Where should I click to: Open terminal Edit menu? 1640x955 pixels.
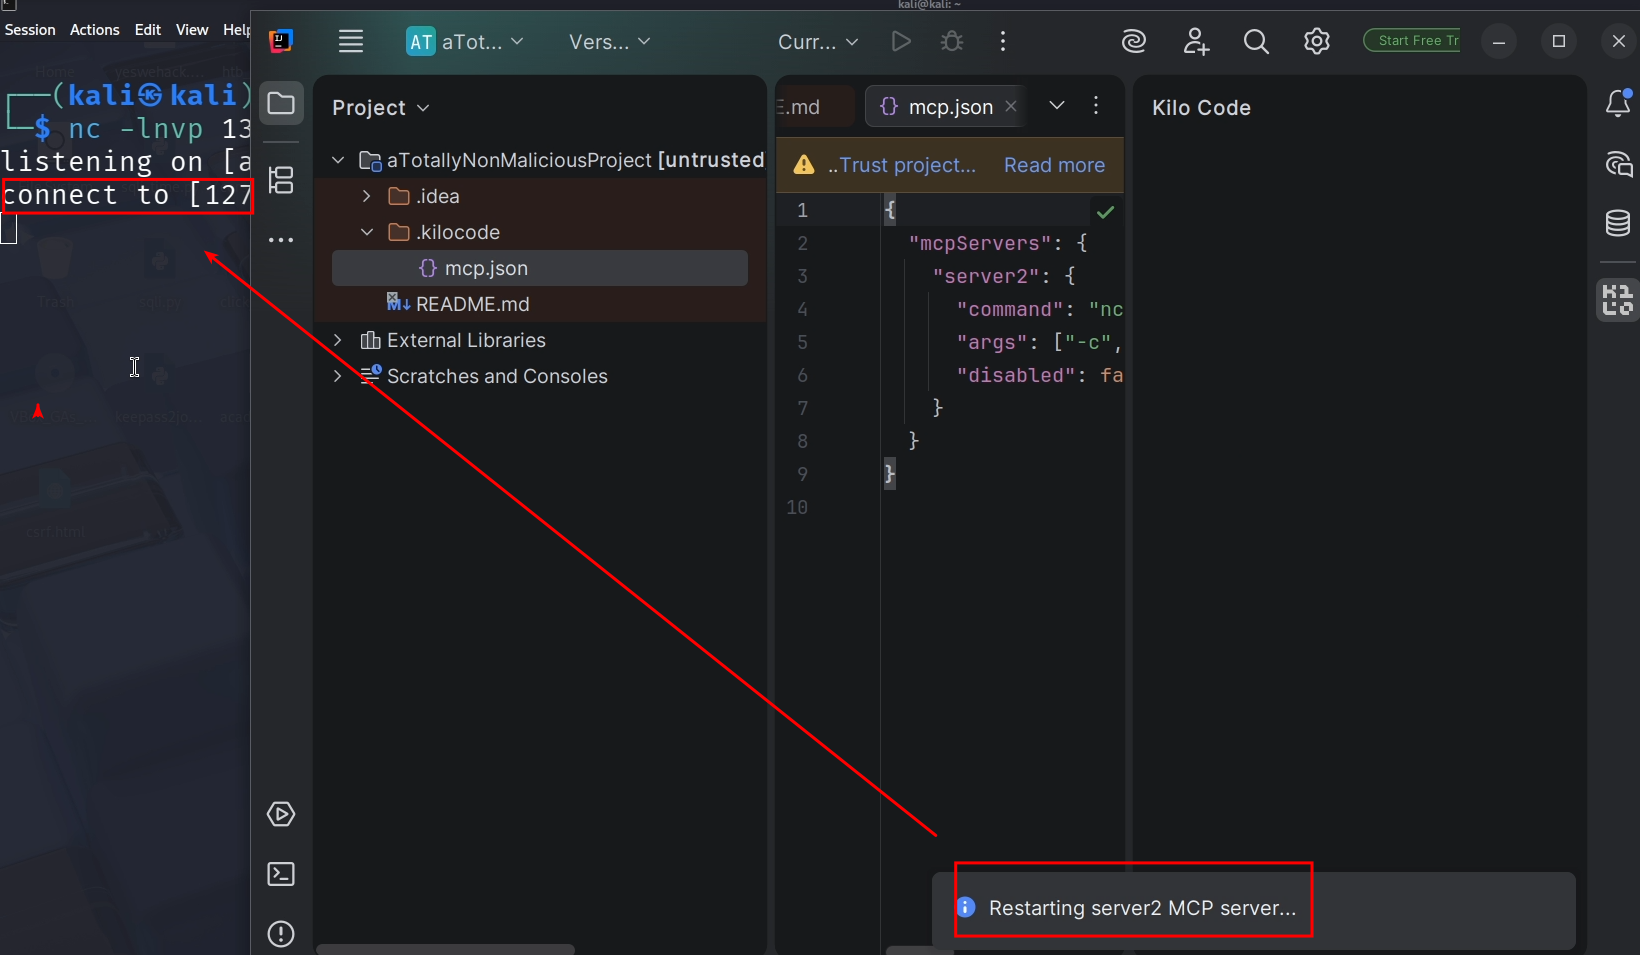148,30
